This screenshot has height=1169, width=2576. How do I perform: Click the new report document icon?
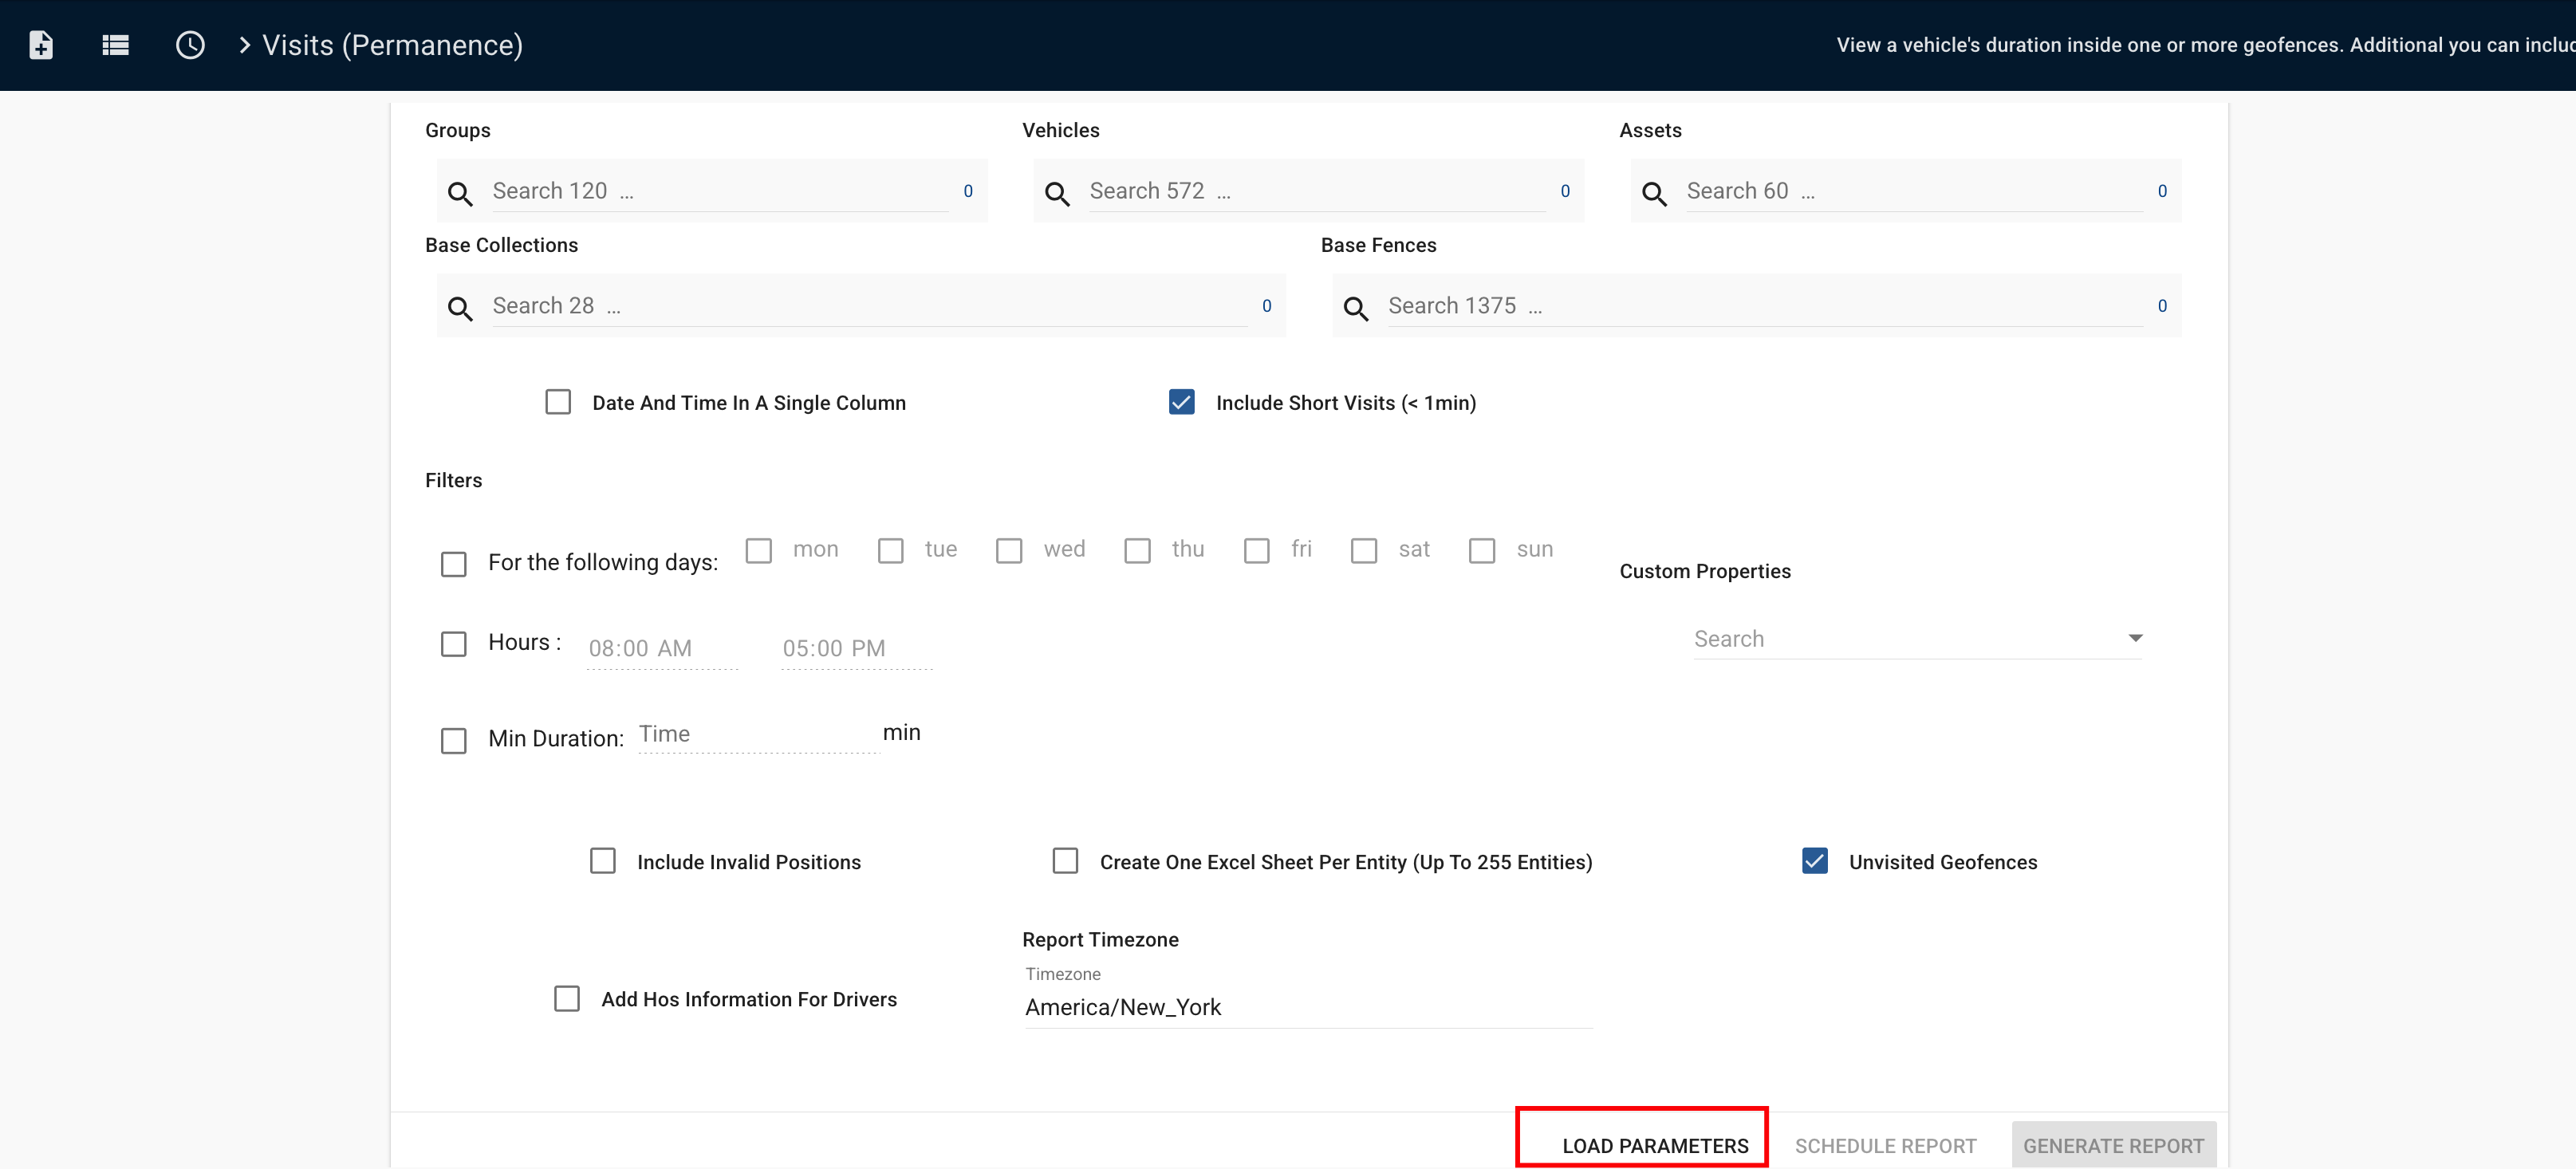click(x=41, y=45)
